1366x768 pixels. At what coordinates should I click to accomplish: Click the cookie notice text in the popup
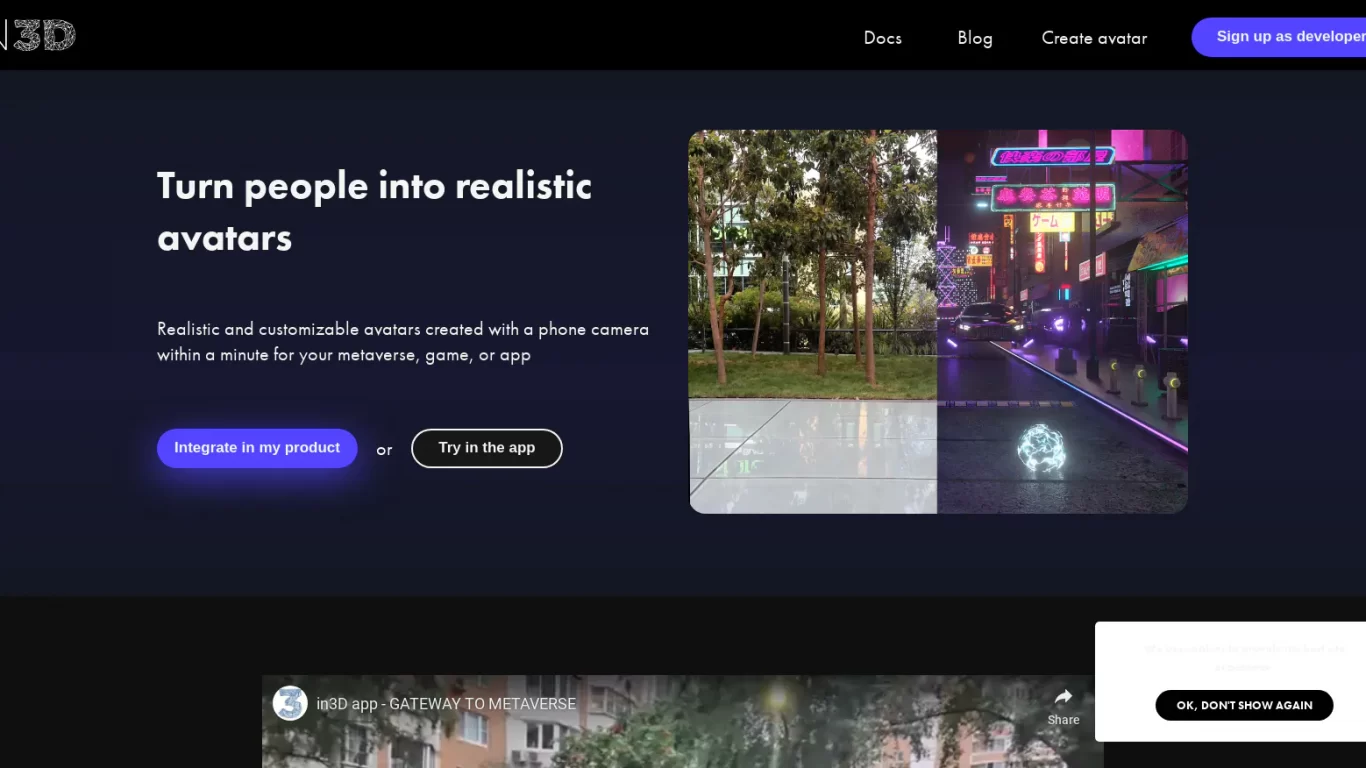pyautogui.click(x=1244, y=657)
